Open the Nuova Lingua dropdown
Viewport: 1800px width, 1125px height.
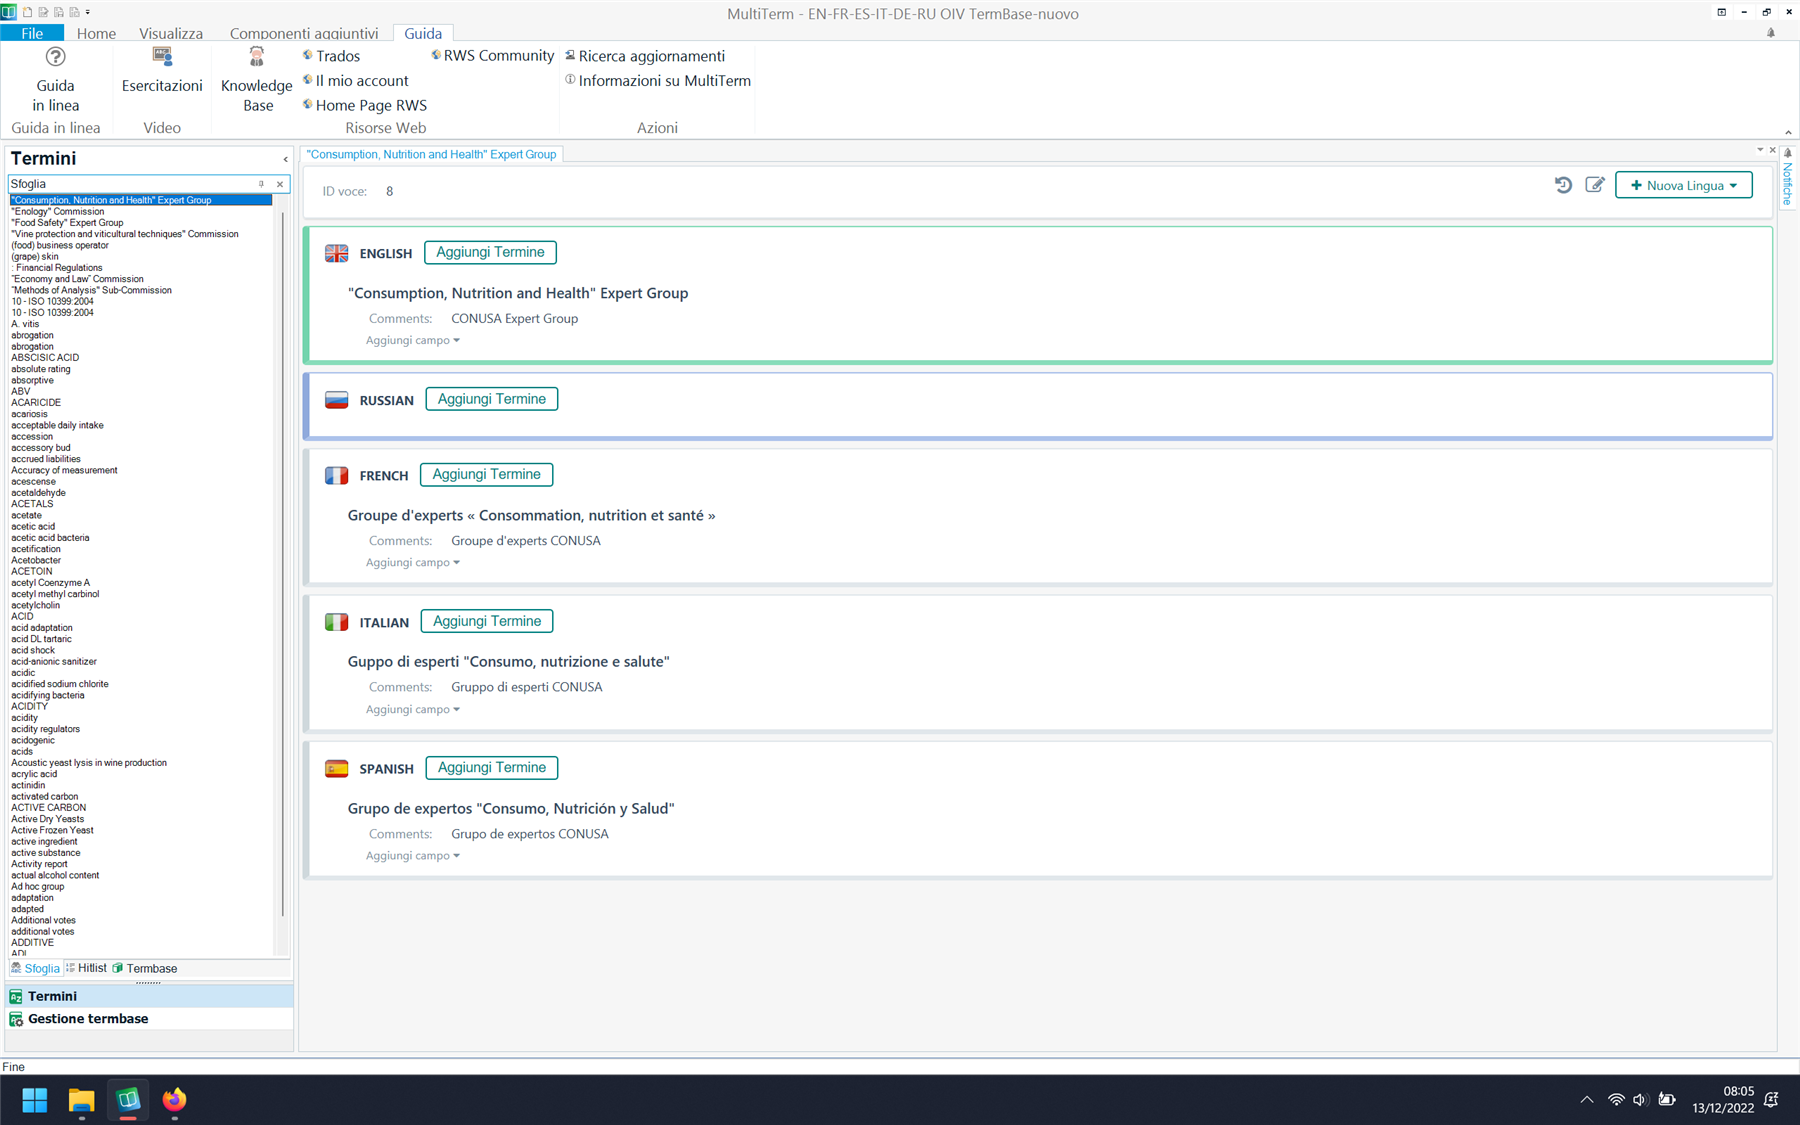coord(1684,185)
